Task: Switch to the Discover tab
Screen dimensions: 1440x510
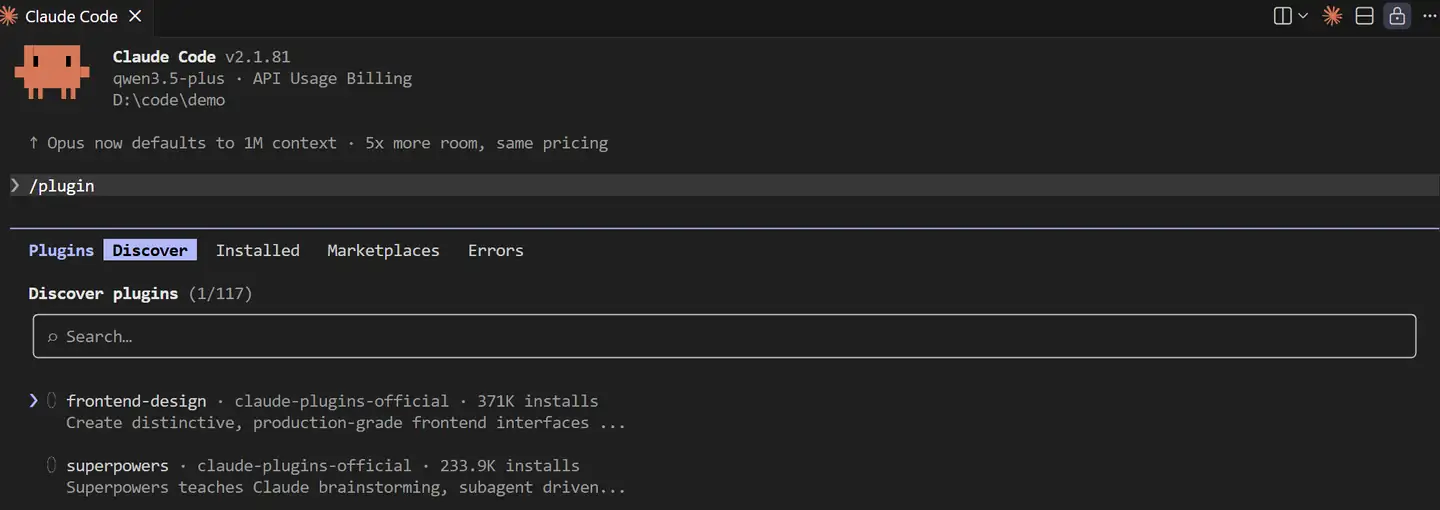Action: (150, 250)
